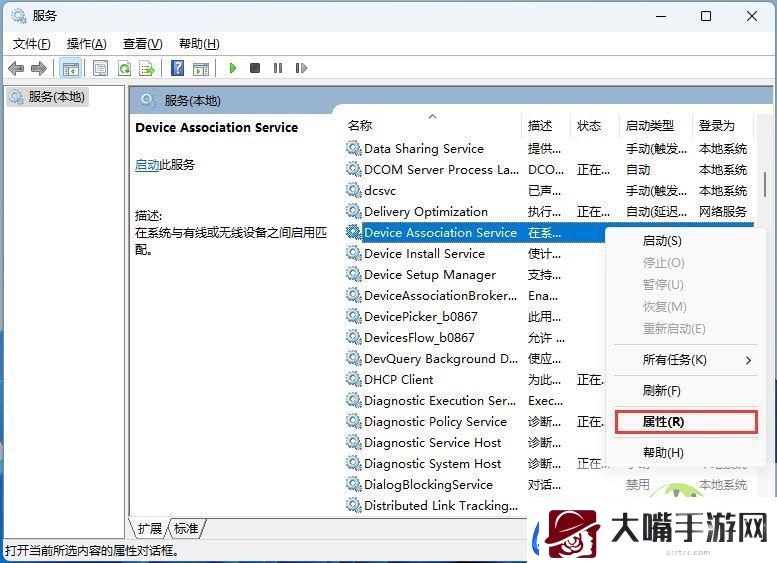Viewport: 777px width, 563px height.
Task: Click the green Start service play icon
Action: click(232, 68)
